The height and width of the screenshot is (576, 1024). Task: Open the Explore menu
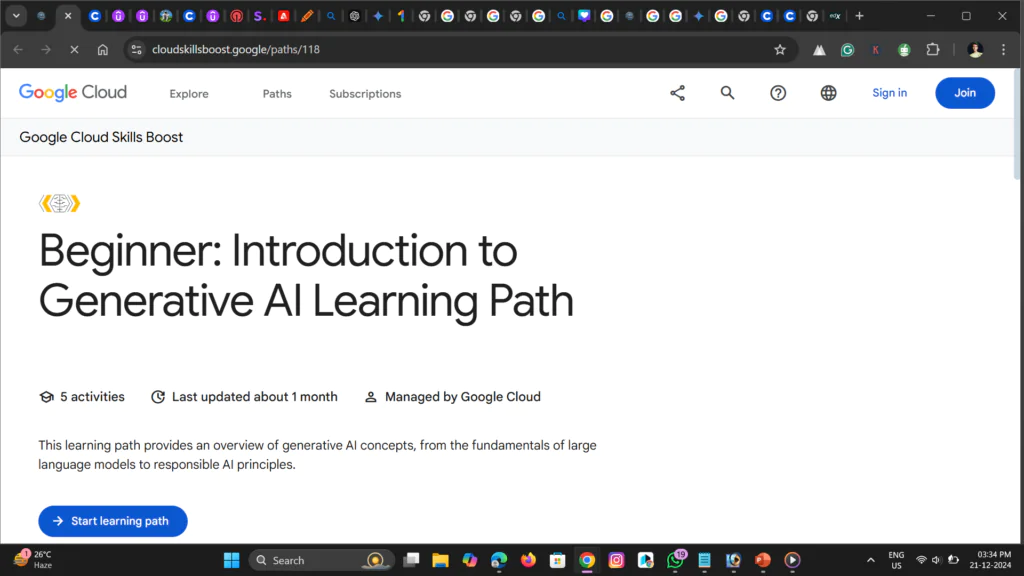click(x=189, y=94)
